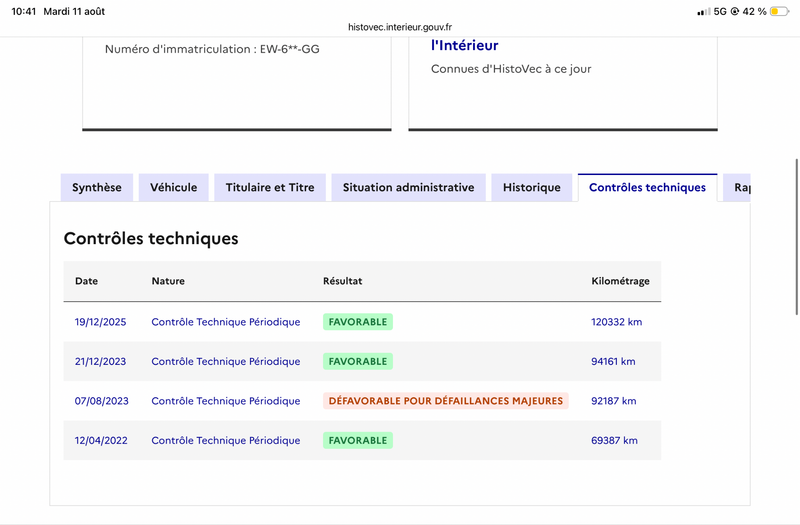
Task: Open the partially visible Rap tab
Action: (x=737, y=187)
